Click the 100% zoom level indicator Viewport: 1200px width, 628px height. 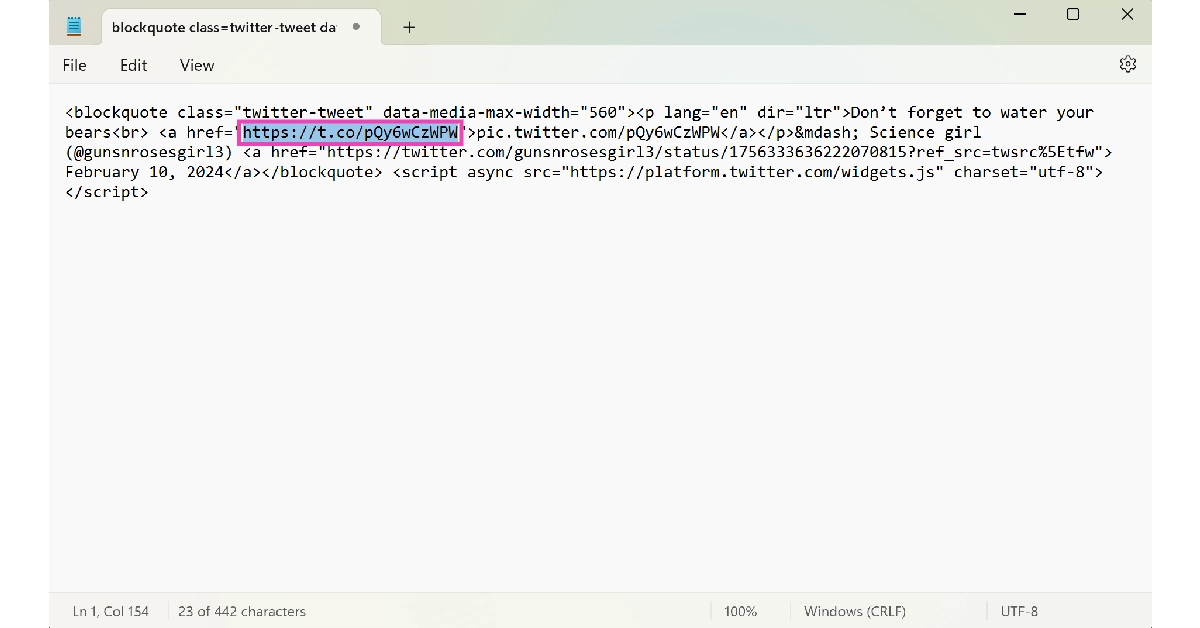point(740,611)
